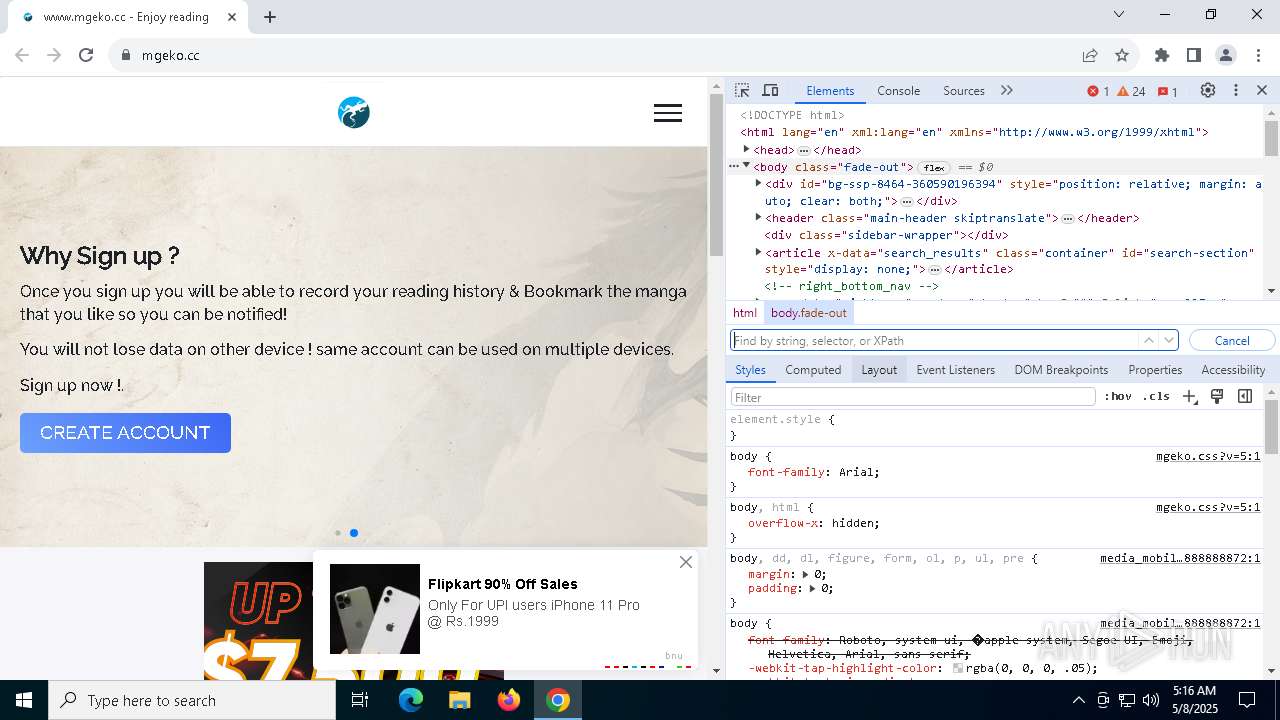Image resolution: width=1280 pixels, height=720 pixels.
Task: Add a new style rule plus icon
Action: [x=1189, y=397]
